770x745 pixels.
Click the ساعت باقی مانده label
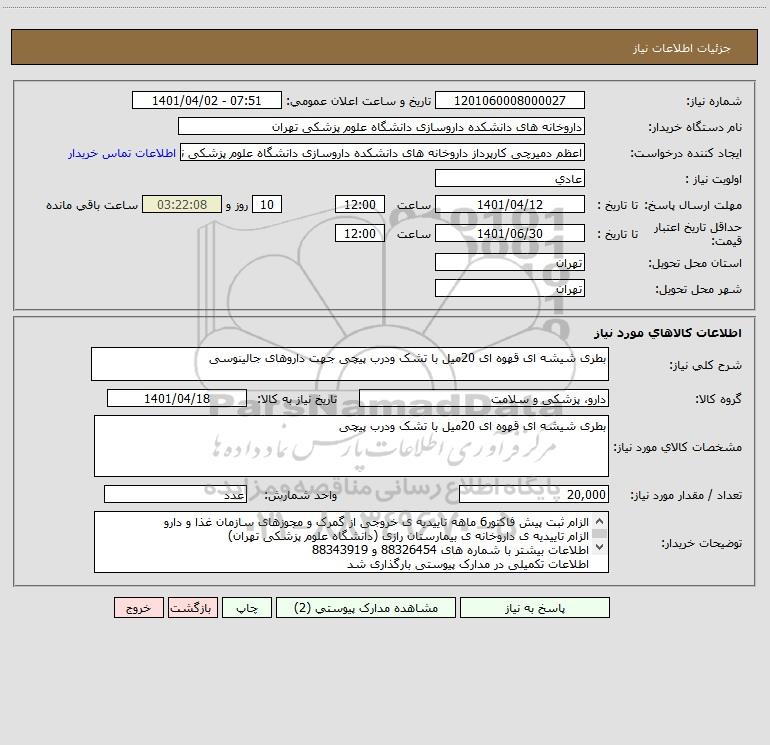[92, 205]
